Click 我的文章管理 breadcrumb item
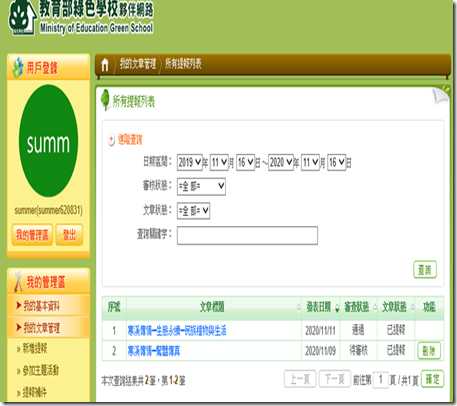This screenshot has width=457, height=406. pyautogui.click(x=138, y=64)
